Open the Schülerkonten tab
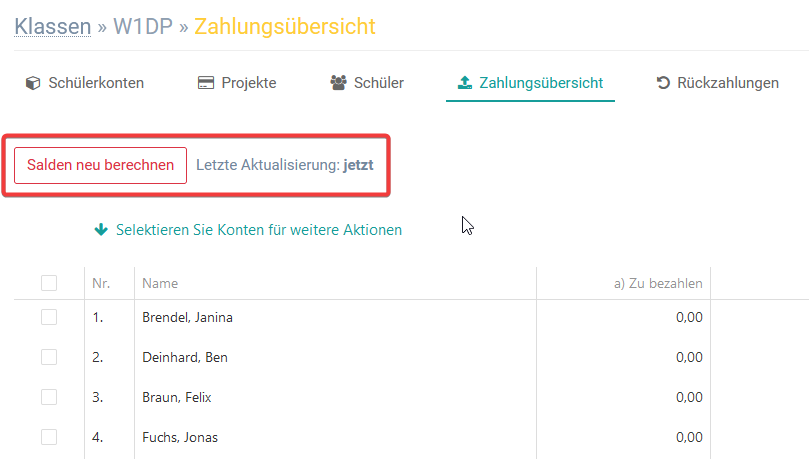The image size is (809, 459). [x=96, y=83]
